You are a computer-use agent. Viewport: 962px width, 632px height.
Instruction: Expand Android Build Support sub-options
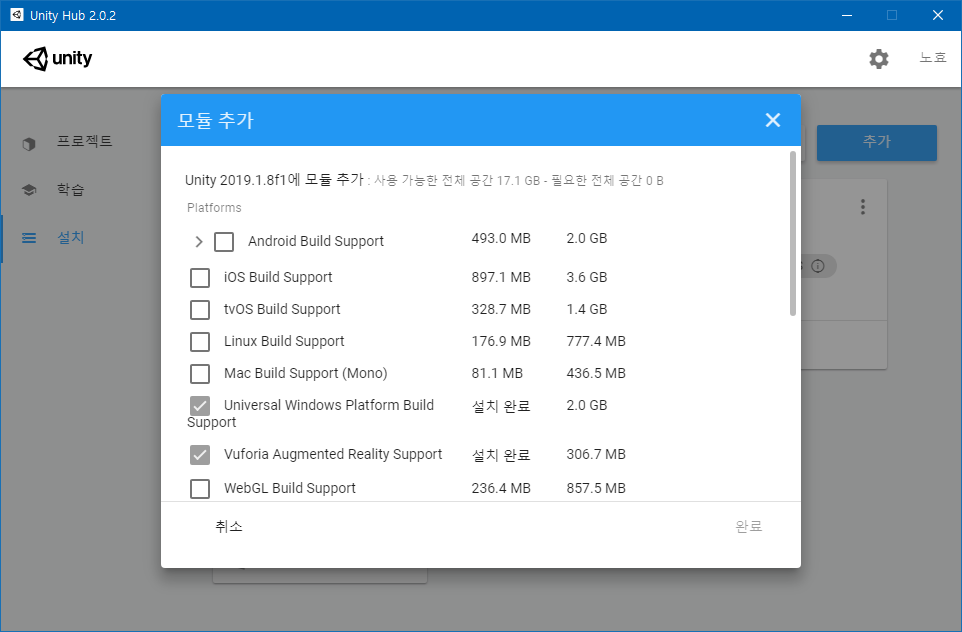point(198,242)
